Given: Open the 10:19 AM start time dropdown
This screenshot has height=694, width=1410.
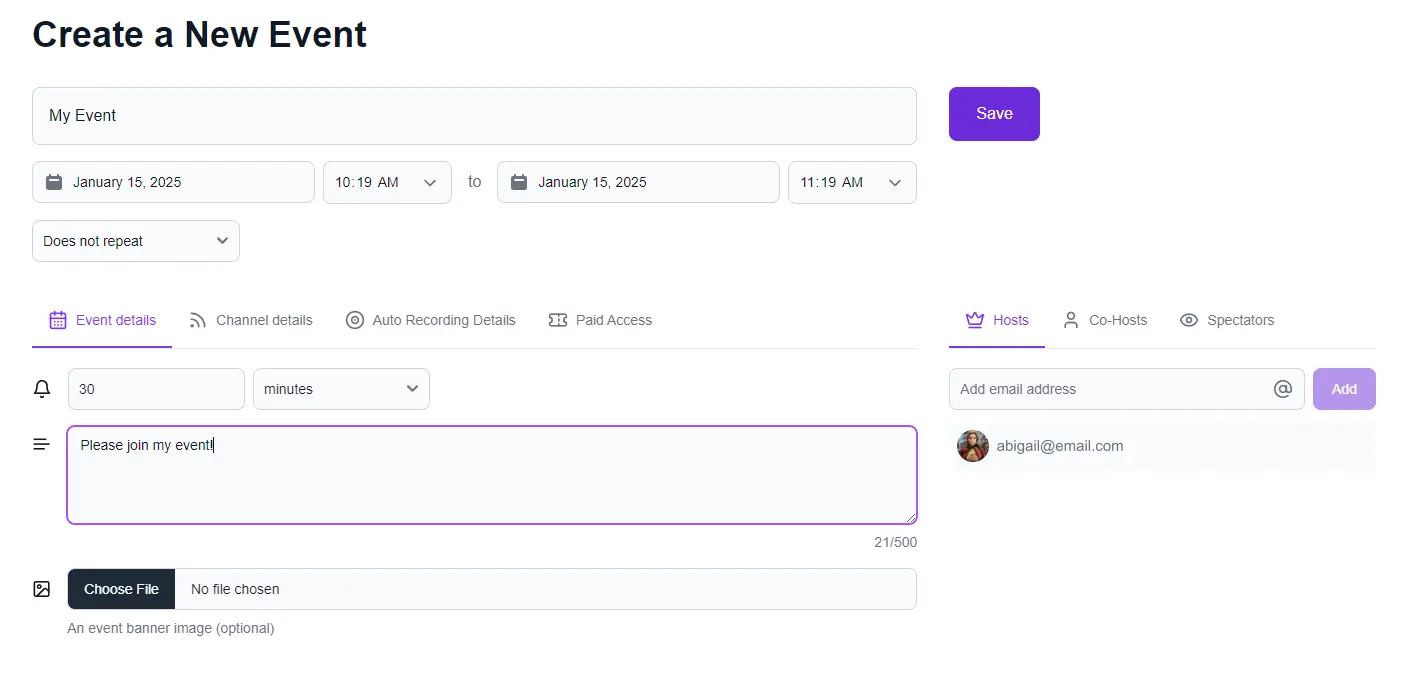Looking at the screenshot, I should tap(387, 182).
